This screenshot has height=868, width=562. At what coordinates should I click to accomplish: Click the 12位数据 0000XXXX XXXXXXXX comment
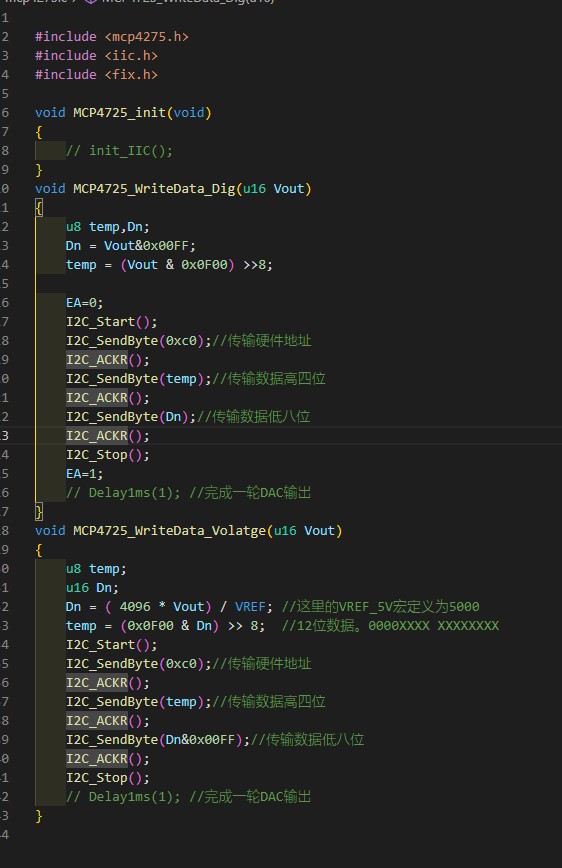(x=390, y=626)
